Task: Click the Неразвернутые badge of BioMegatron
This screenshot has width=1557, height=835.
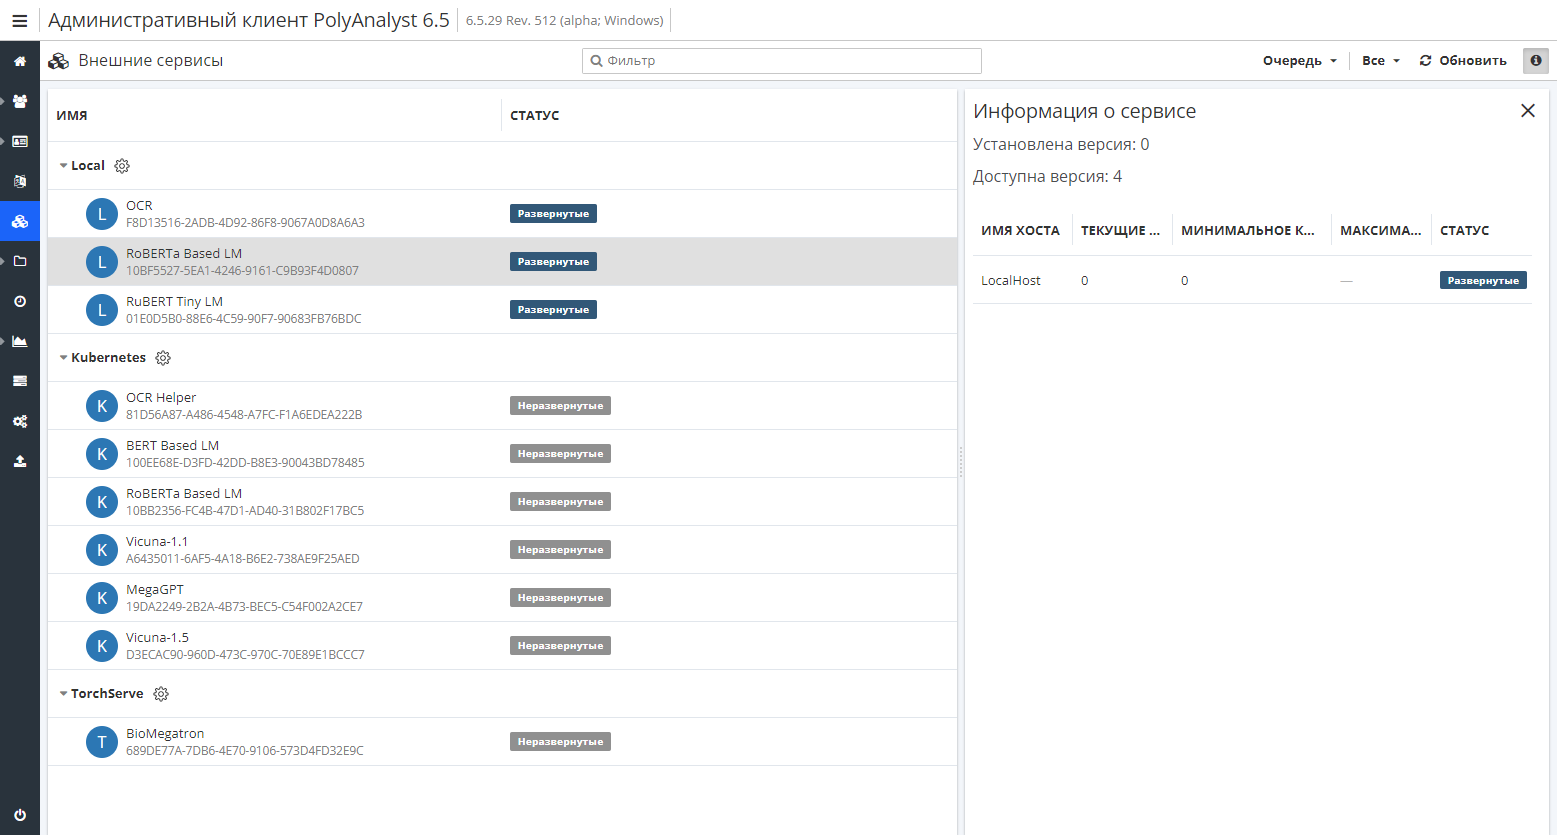Action: tap(560, 742)
